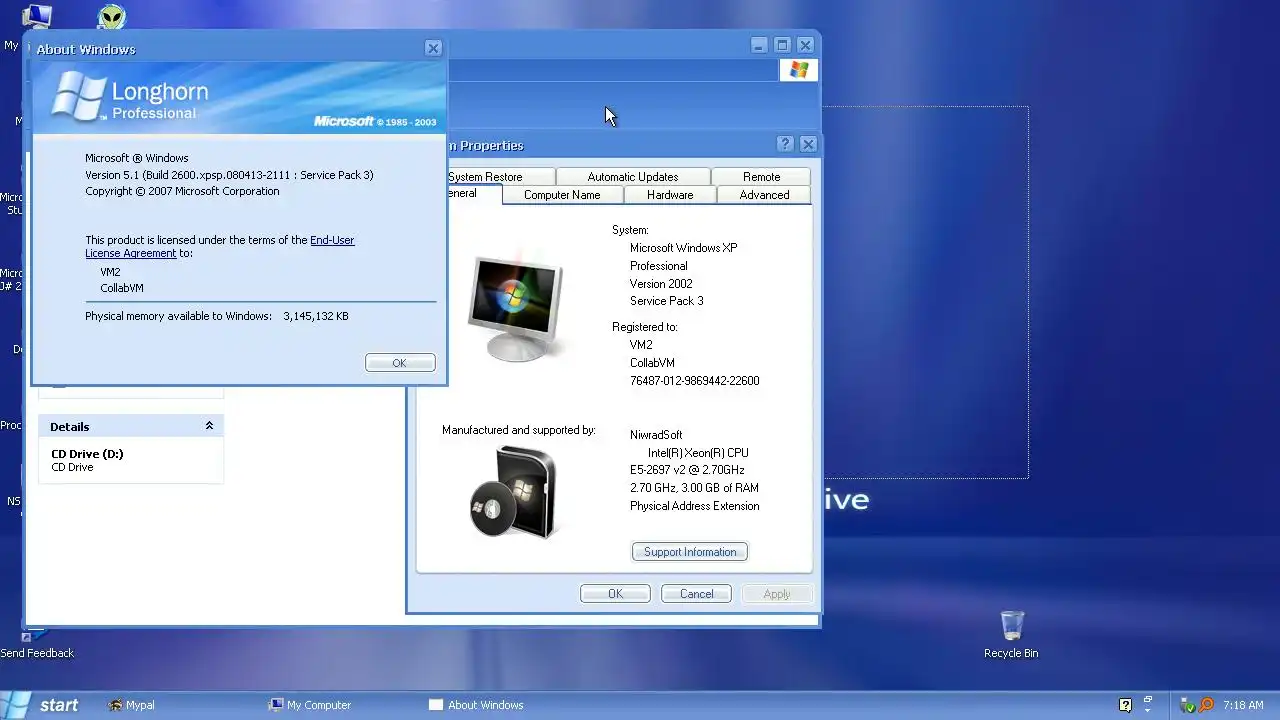Image resolution: width=1280 pixels, height=720 pixels.
Task: Switch to About Windows taskbar button
Action: pos(477,705)
